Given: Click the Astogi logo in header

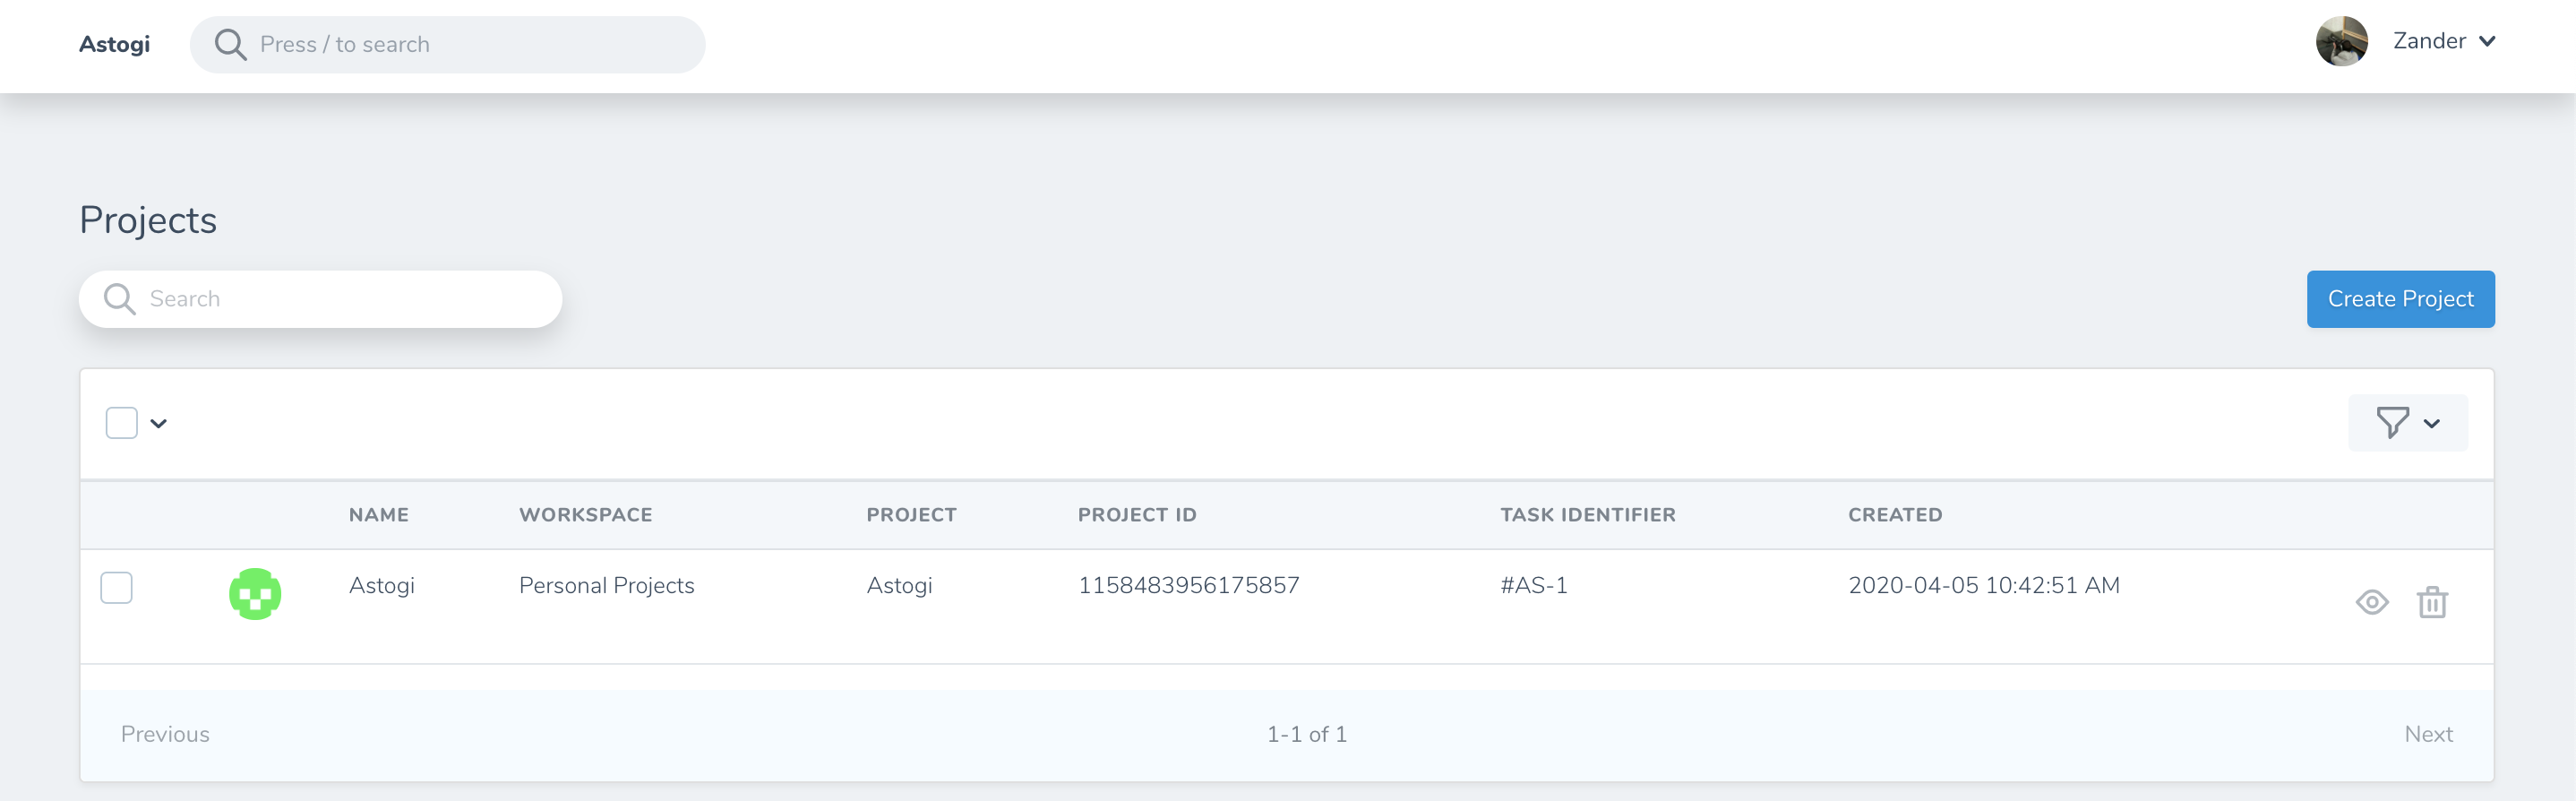Looking at the screenshot, I should pos(114,44).
